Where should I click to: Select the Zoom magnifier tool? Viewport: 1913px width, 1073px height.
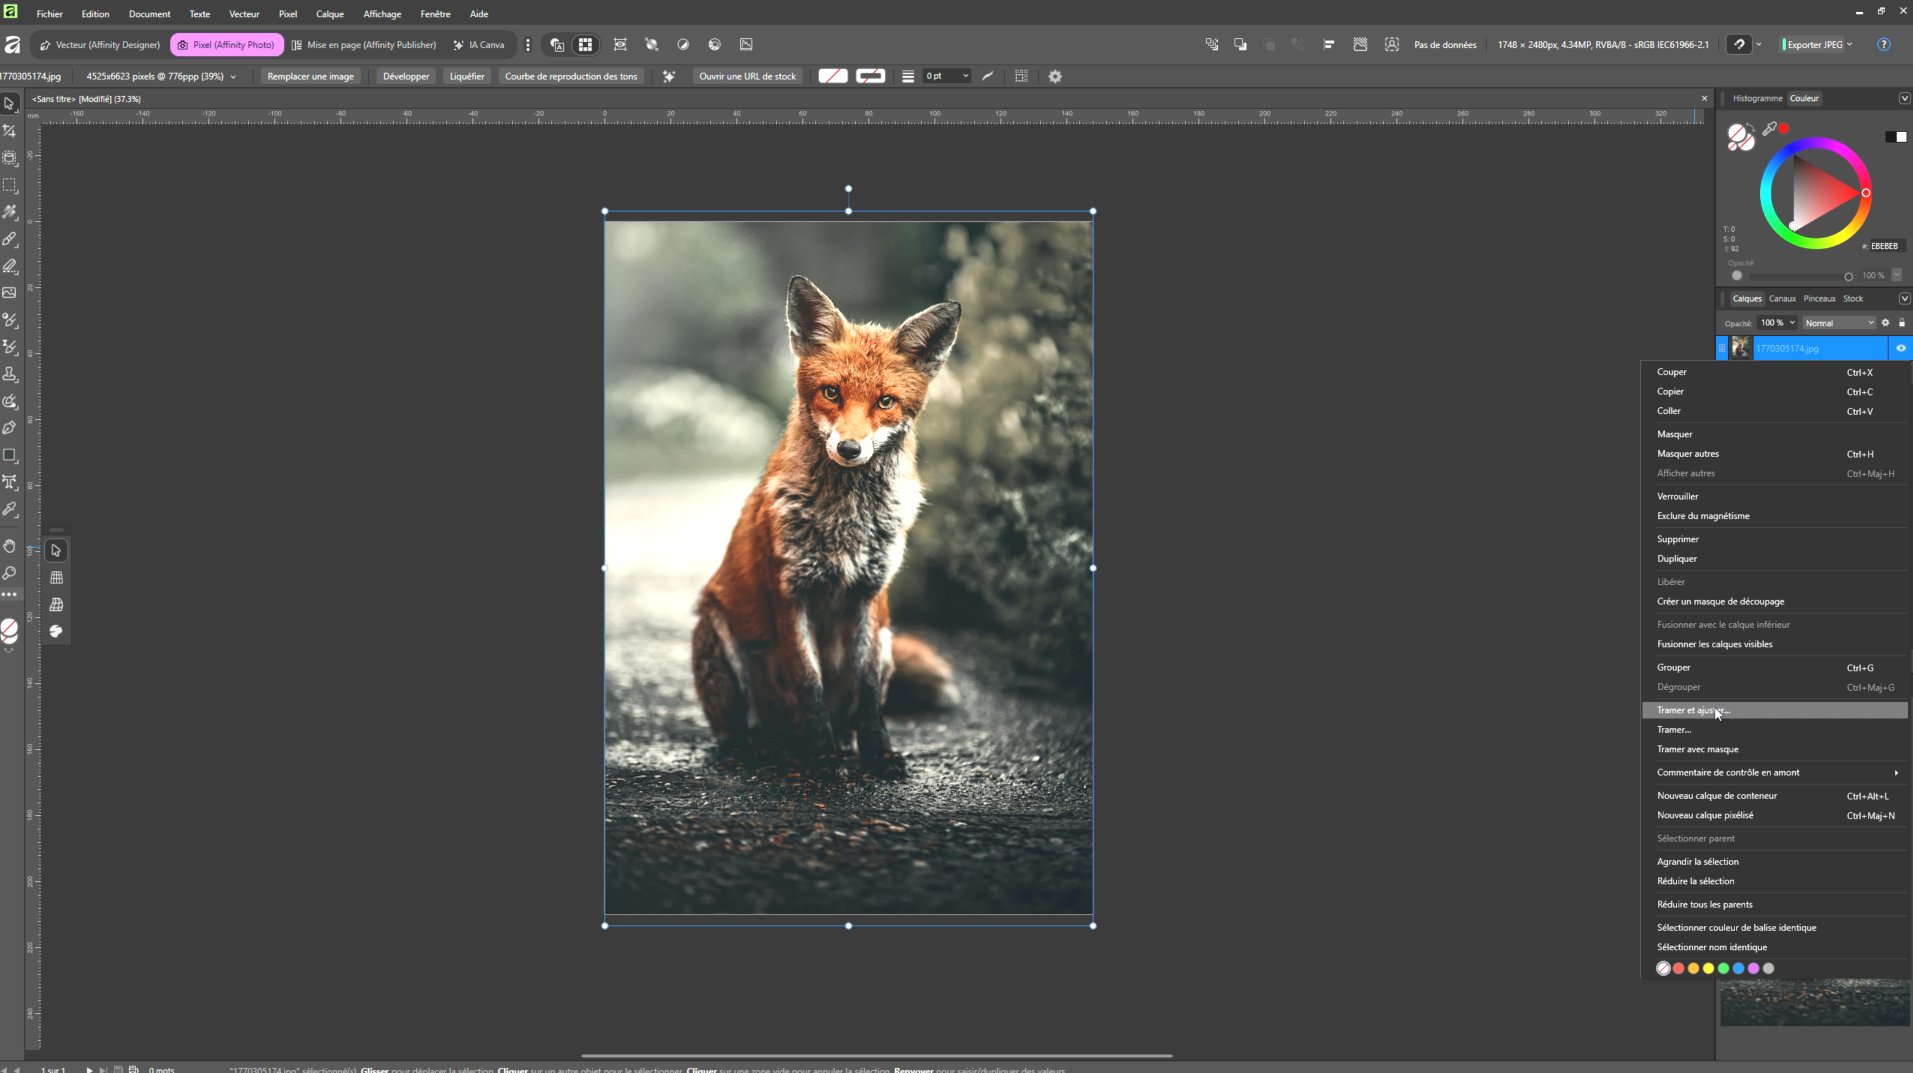coord(10,573)
